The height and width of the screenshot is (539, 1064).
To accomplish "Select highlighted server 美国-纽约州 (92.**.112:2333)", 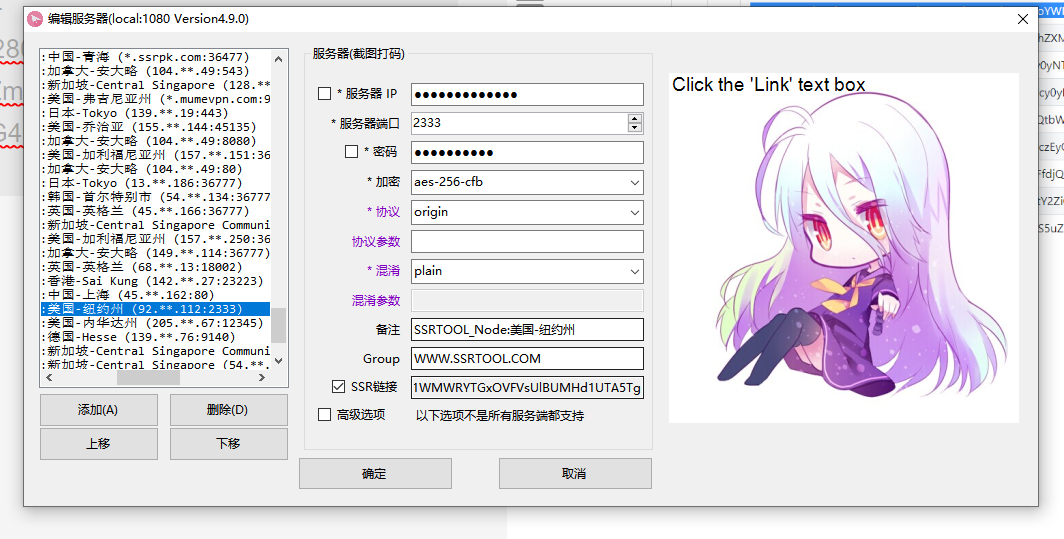I will point(156,309).
